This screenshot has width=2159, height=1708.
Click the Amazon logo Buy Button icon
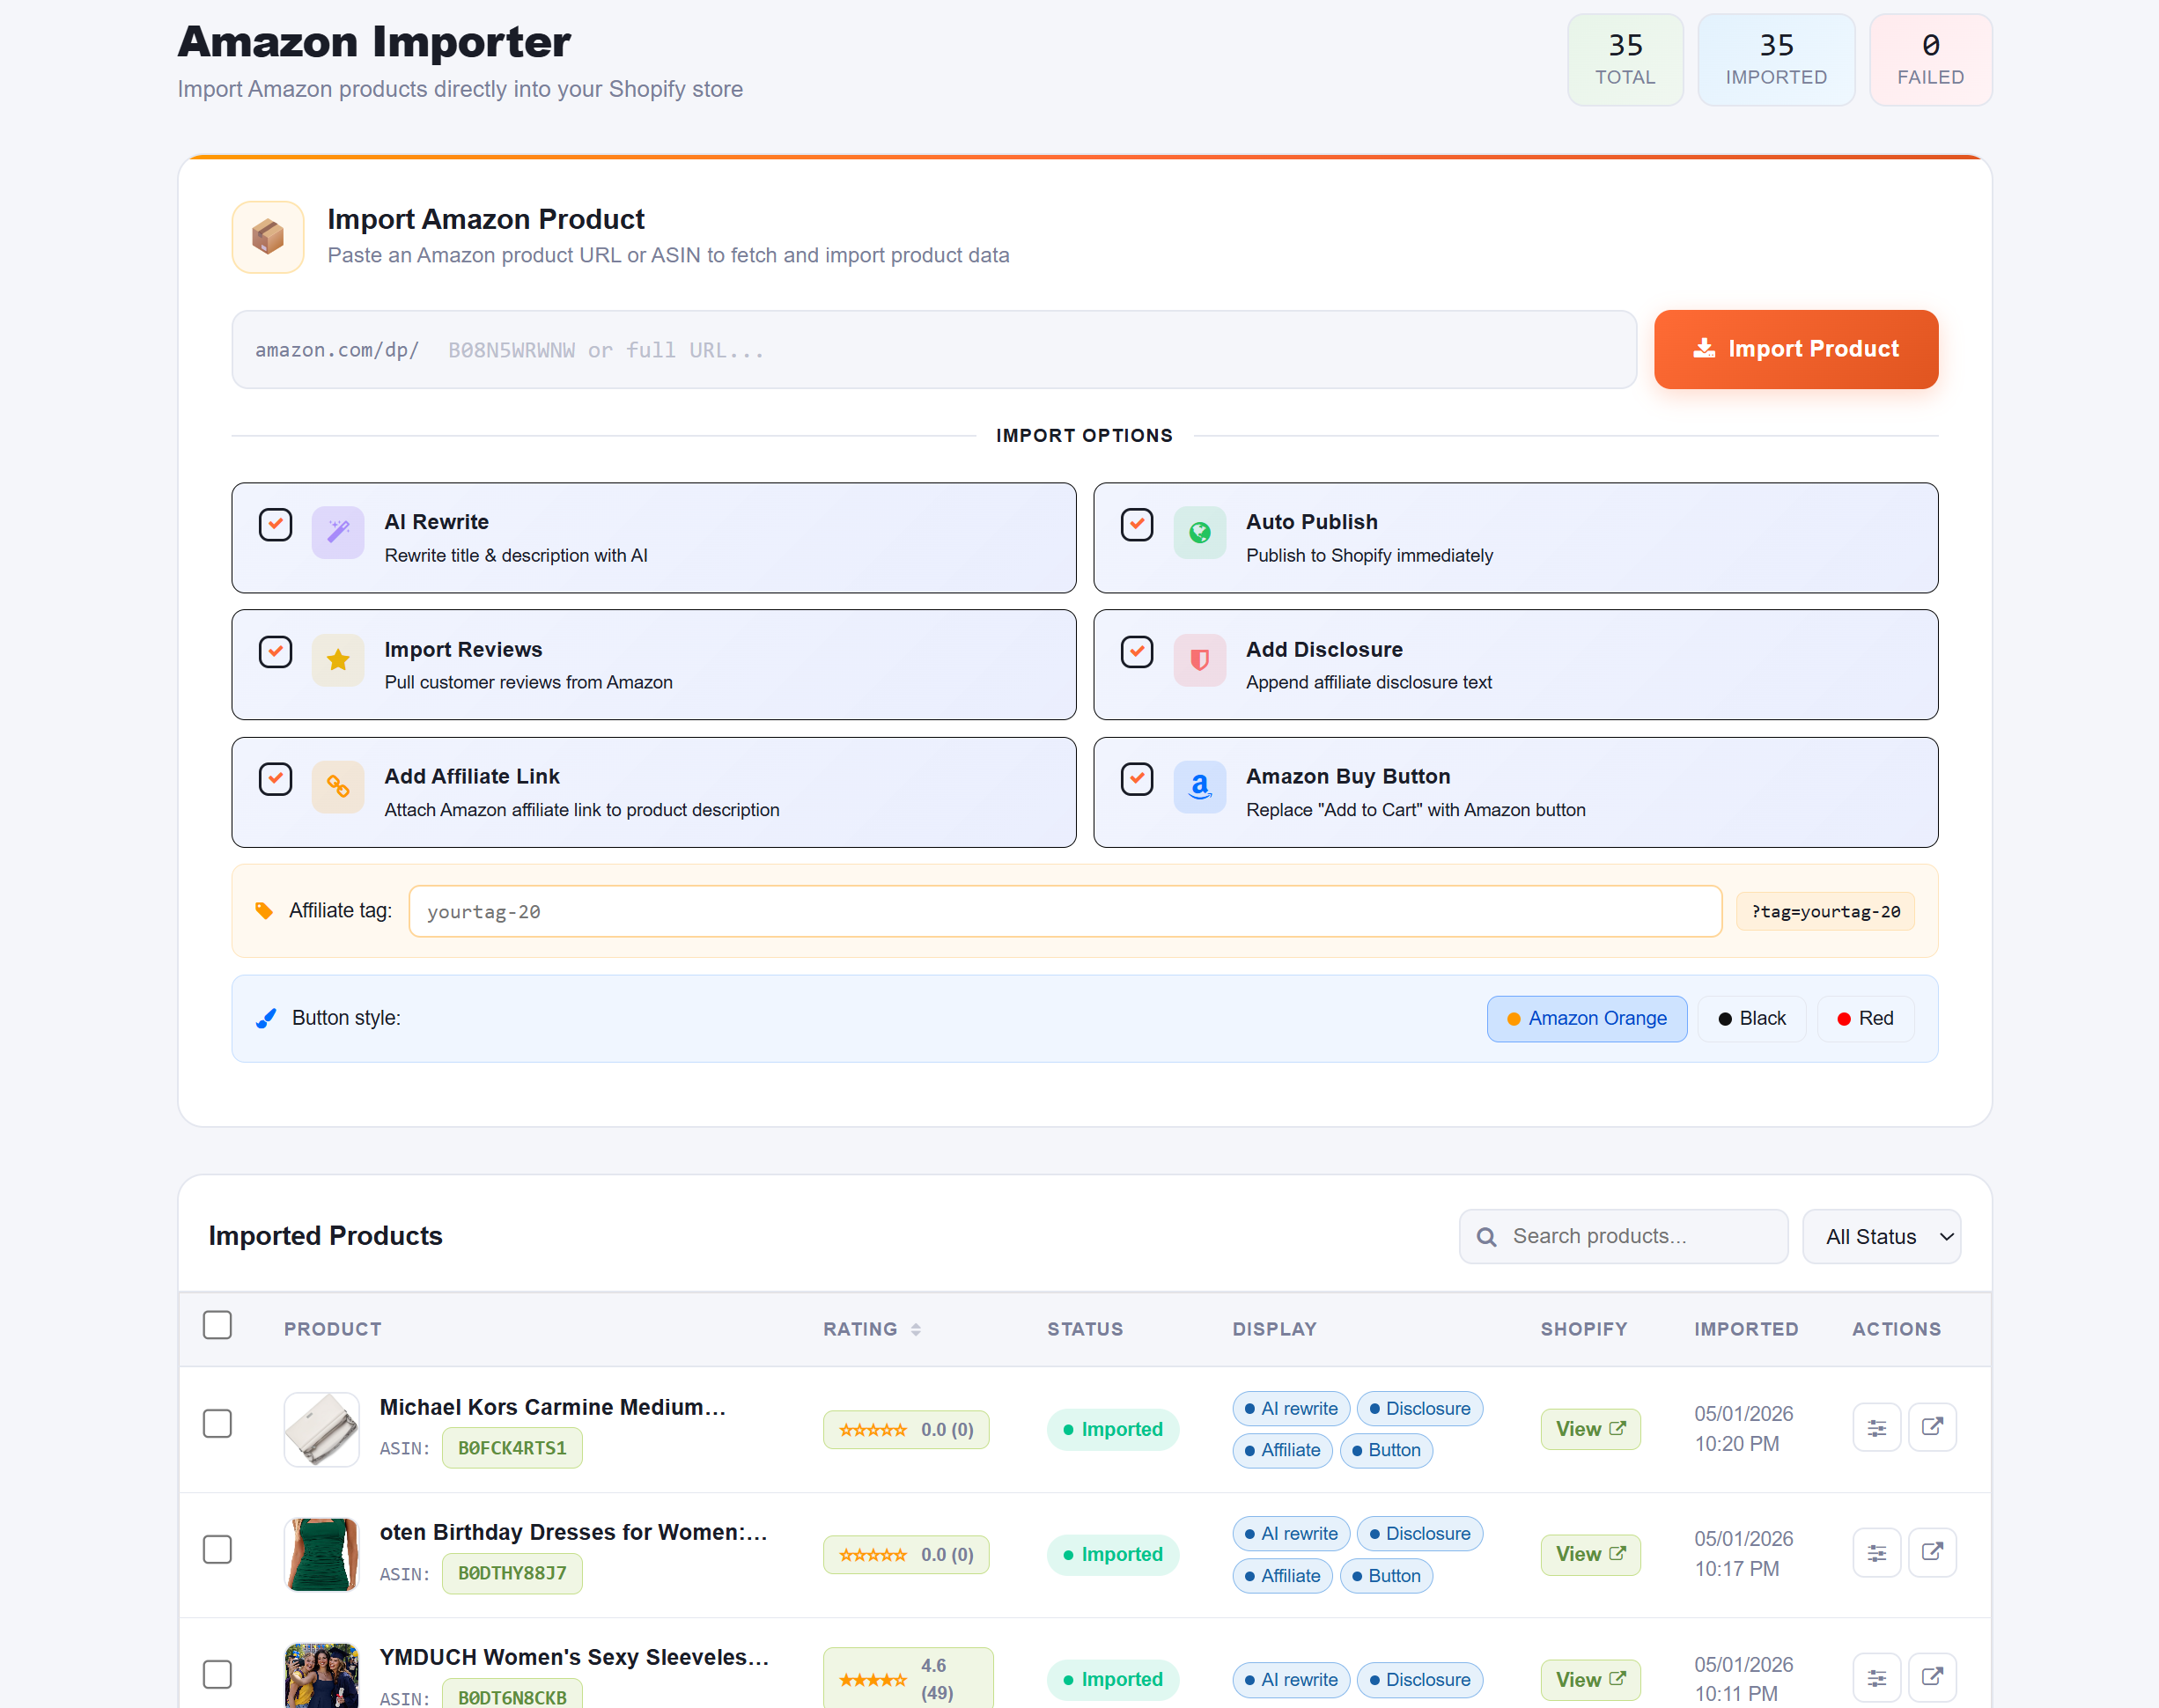(x=1200, y=786)
